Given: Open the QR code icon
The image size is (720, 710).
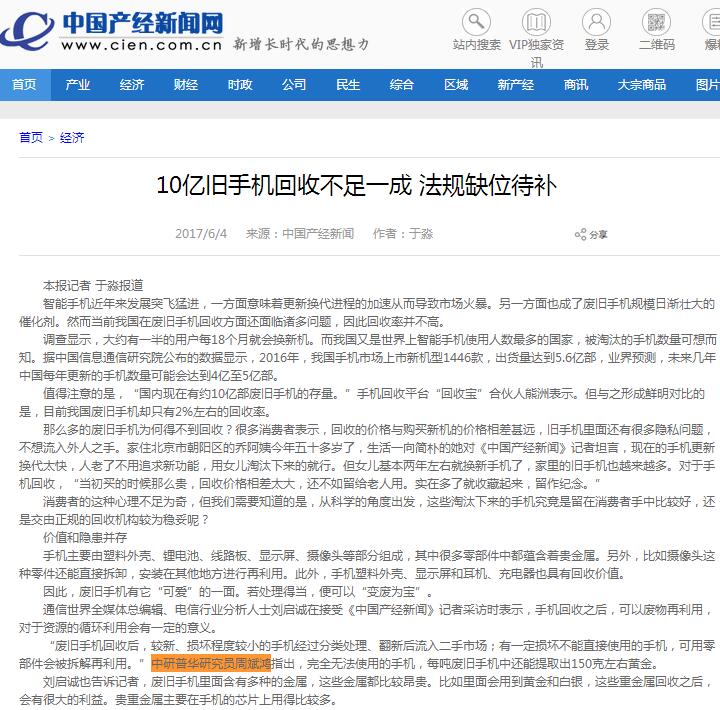Looking at the screenshot, I should 656,22.
